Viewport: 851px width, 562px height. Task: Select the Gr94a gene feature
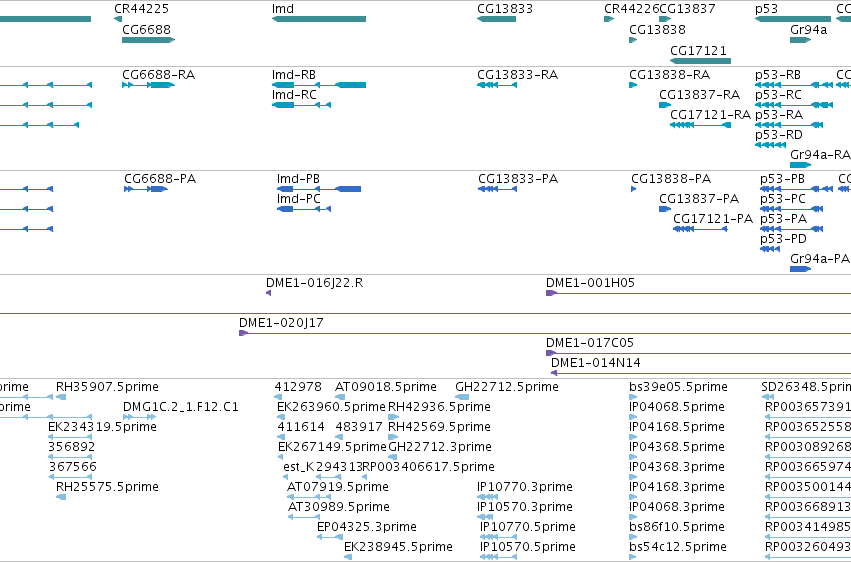pos(801,40)
